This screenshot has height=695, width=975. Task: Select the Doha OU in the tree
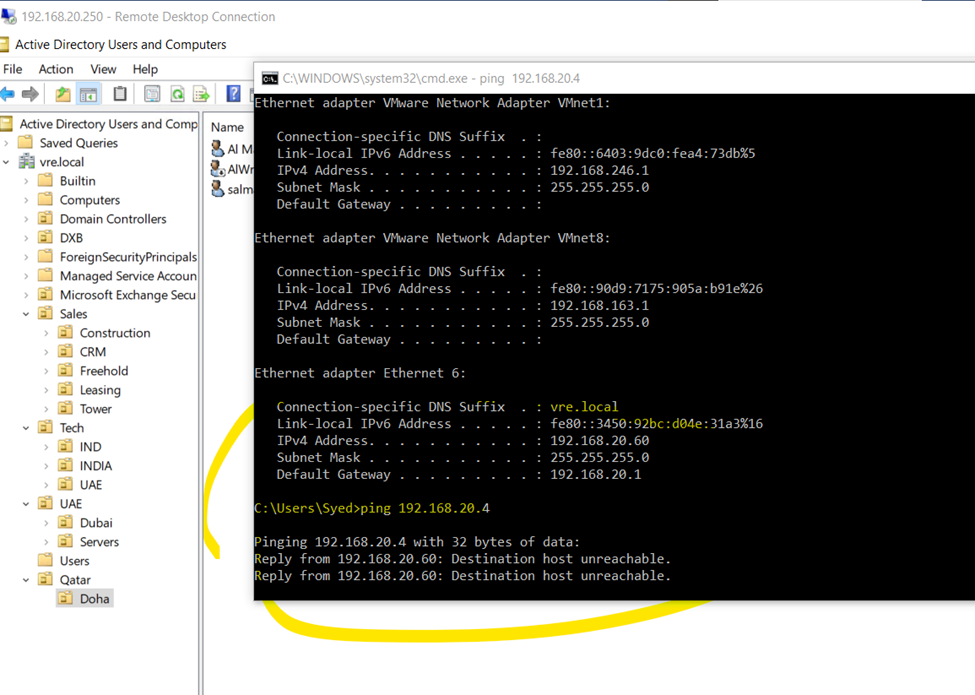[94, 599]
